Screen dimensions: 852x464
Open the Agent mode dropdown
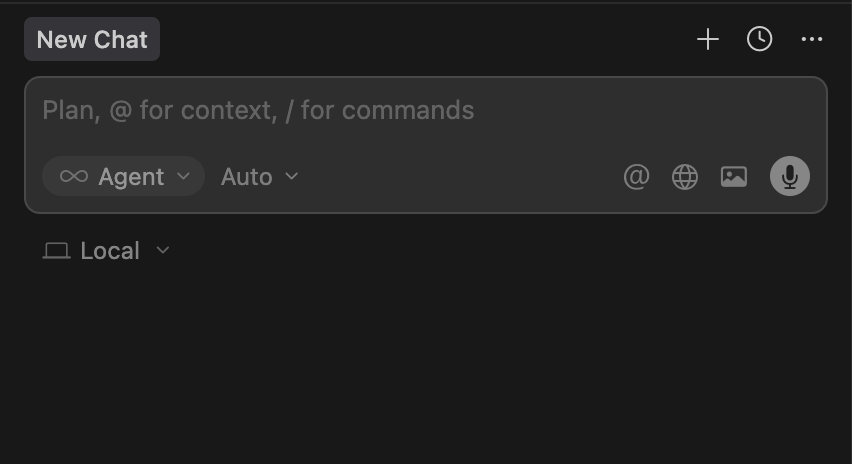124,177
